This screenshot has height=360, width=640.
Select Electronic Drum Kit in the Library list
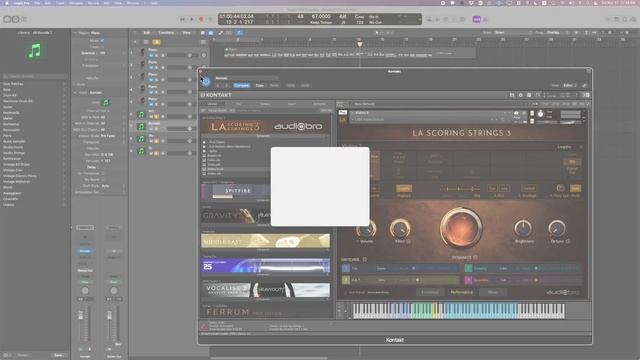pyautogui.click(x=18, y=101)
